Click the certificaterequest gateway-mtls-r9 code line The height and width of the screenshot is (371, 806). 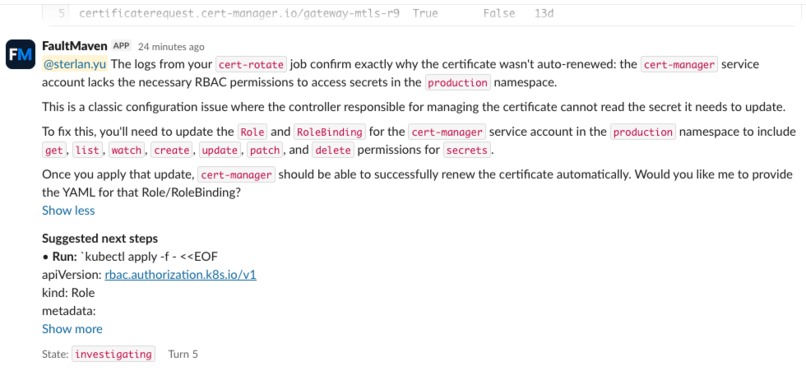316,13
